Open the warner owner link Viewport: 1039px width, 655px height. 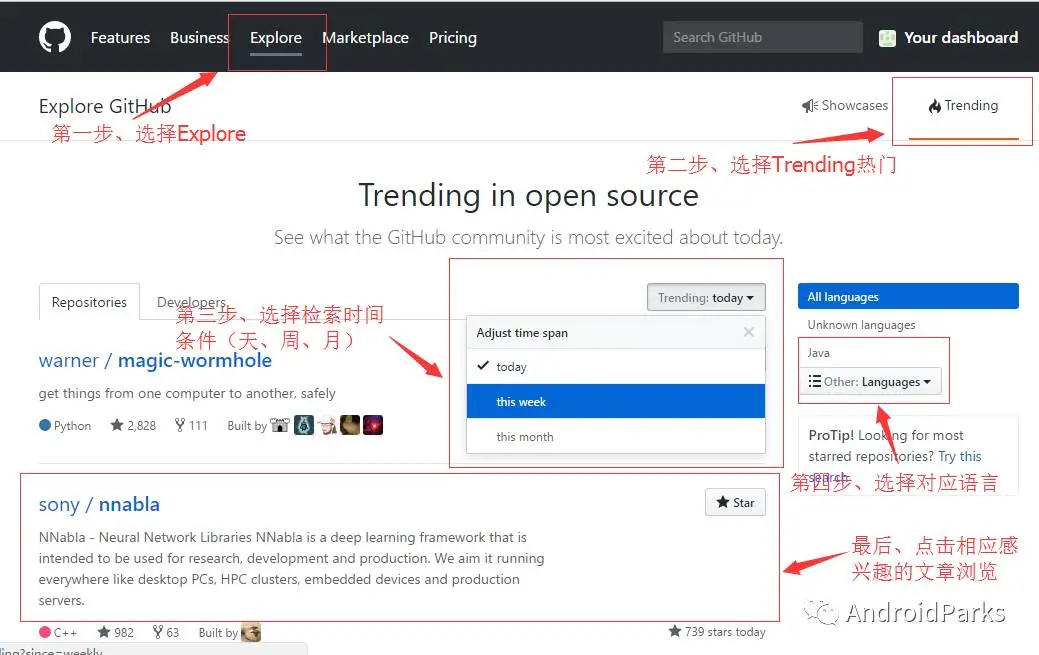68,361
